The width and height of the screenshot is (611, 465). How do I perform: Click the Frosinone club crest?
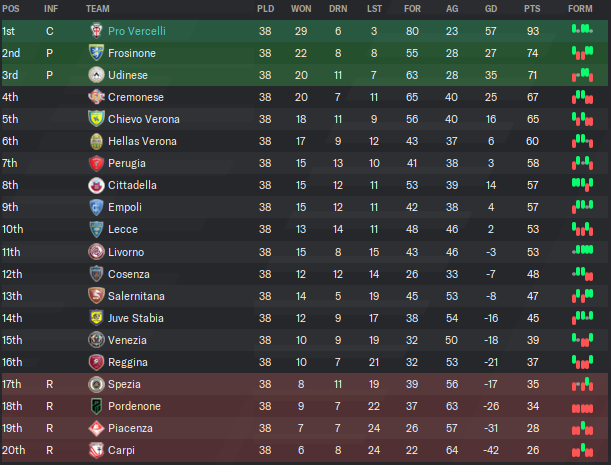[96, 53]
